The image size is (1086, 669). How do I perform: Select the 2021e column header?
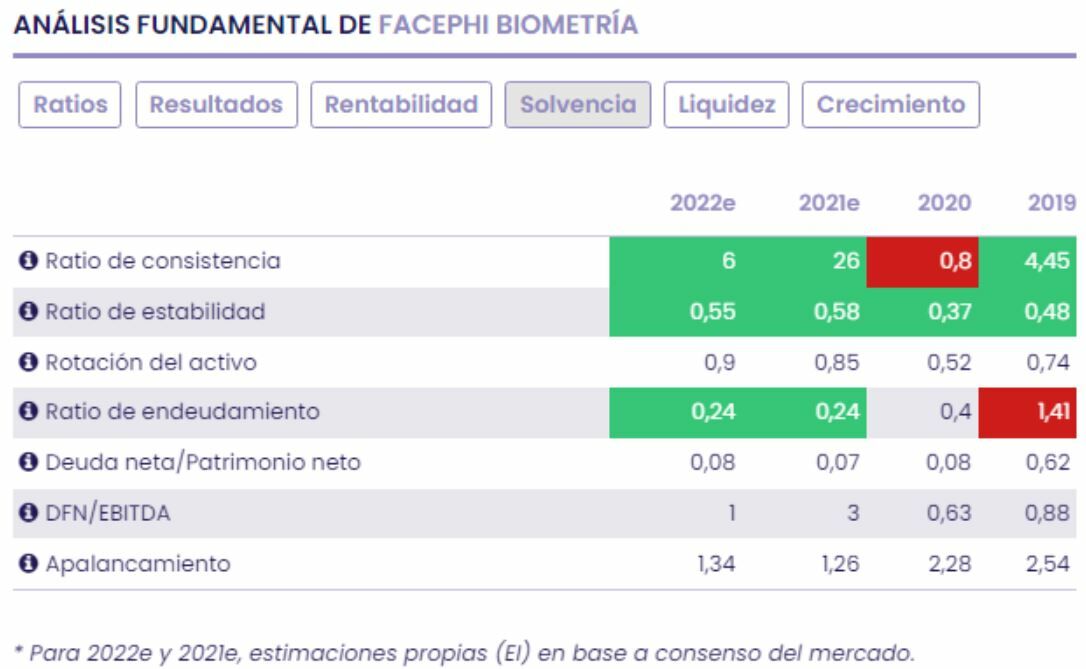pos(829,203)
